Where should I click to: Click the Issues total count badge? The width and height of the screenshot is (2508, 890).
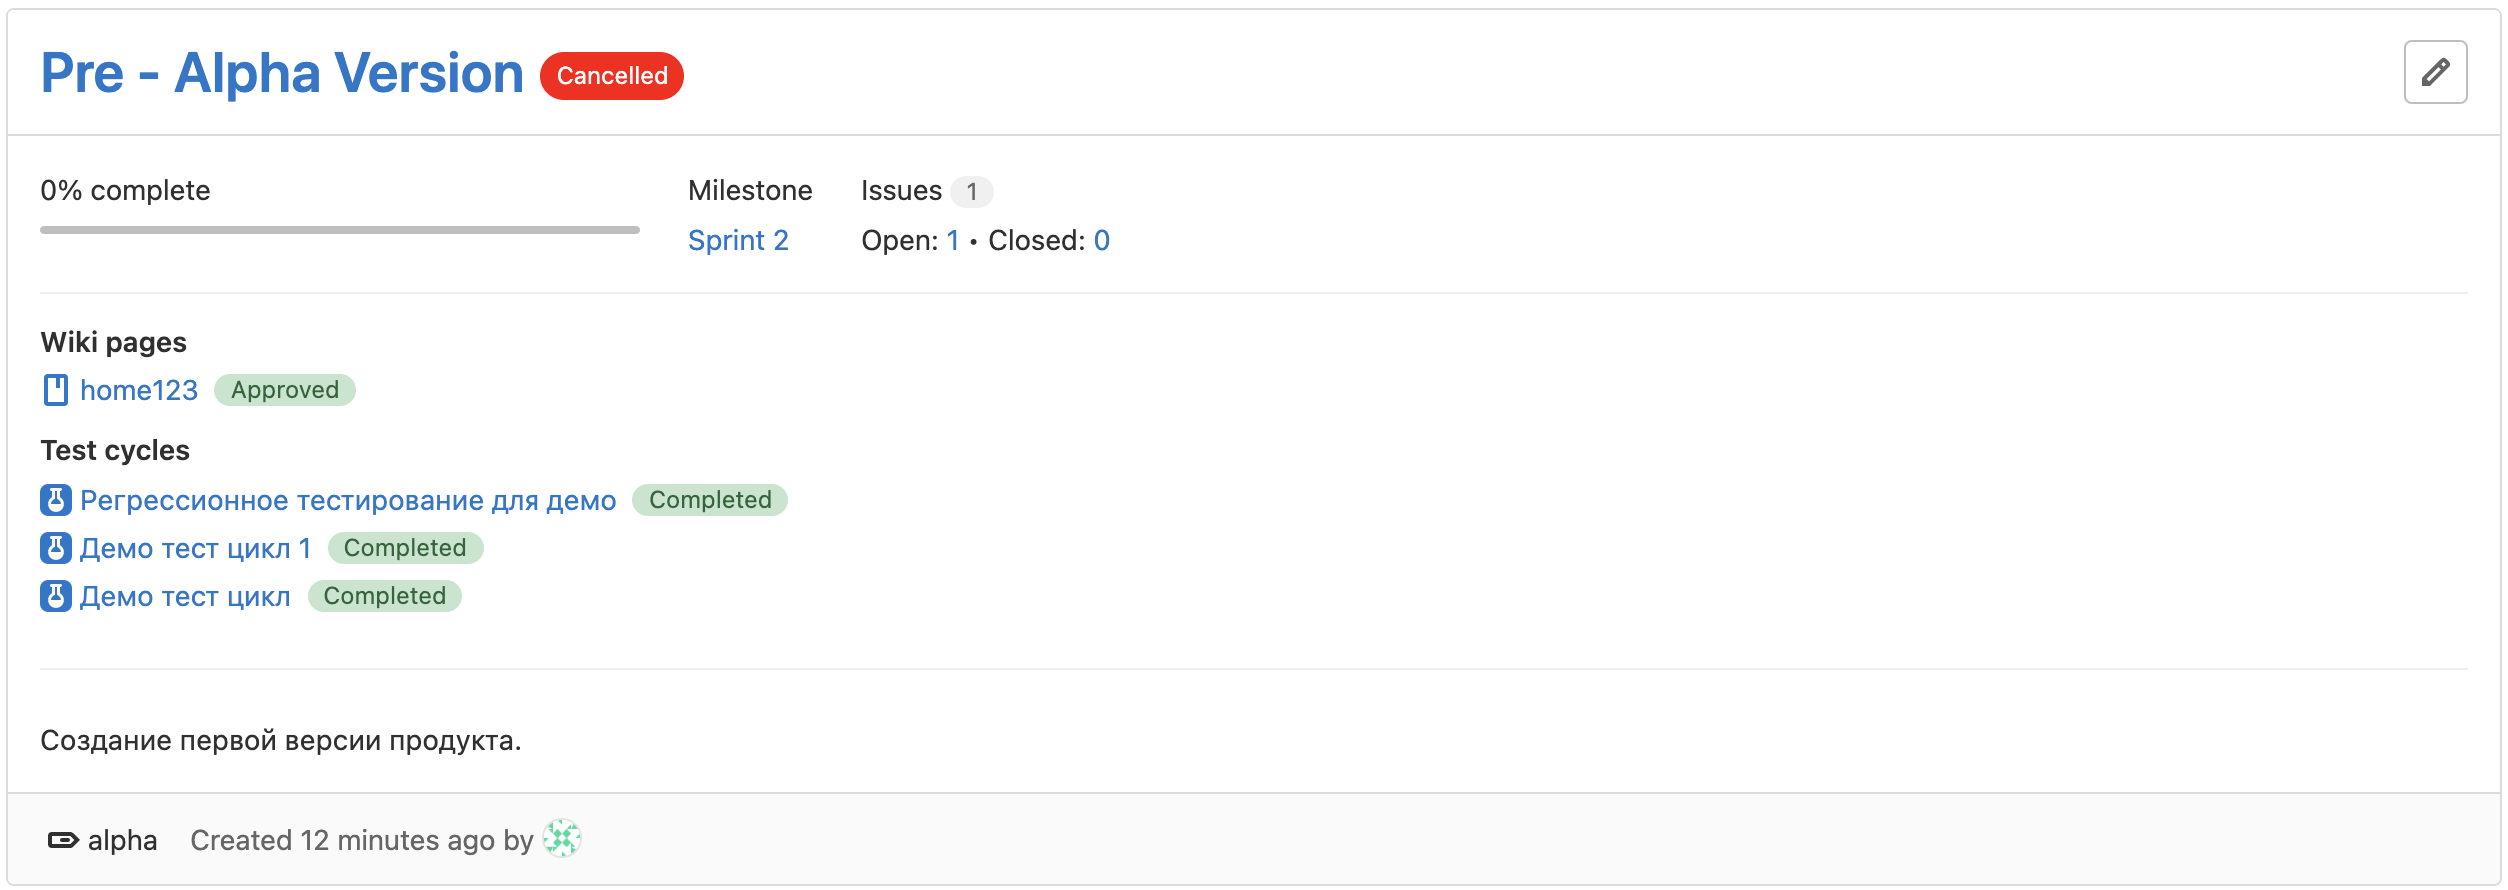[971, 191]
